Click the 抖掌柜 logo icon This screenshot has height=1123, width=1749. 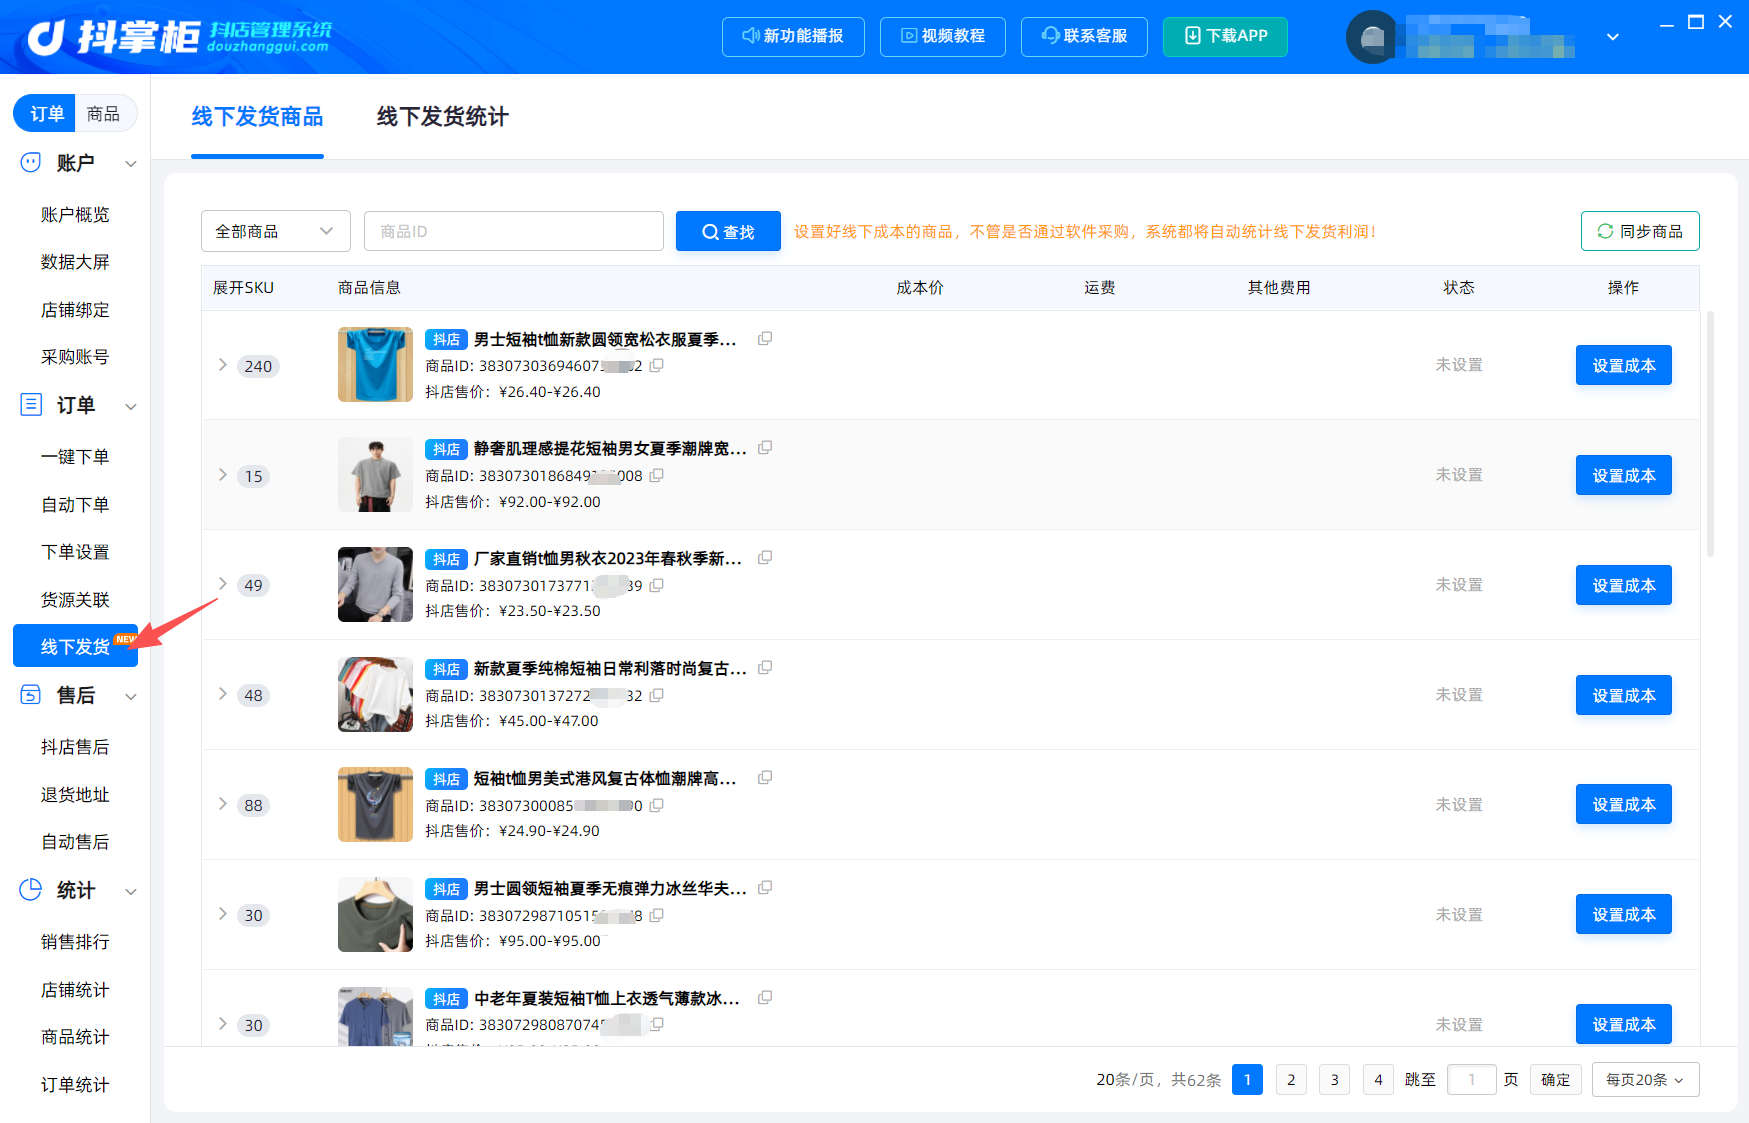coord(46,37)
